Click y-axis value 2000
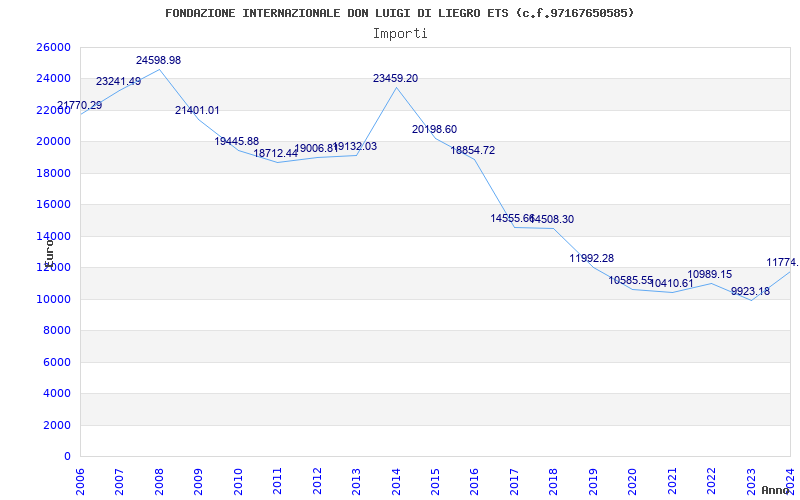 click(x=57, y=425)
